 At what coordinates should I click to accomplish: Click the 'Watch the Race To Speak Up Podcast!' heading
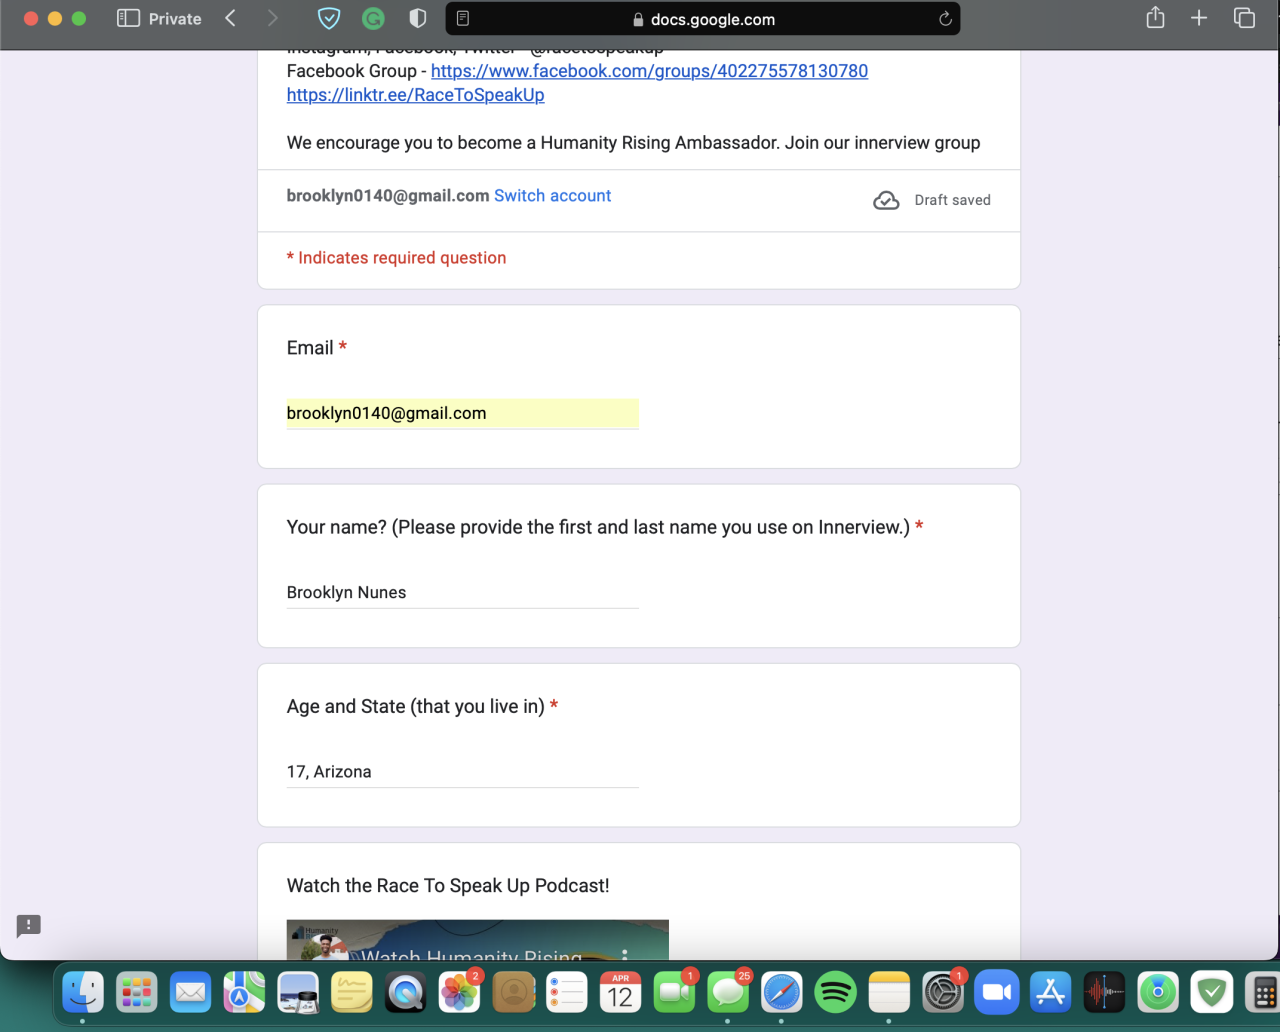(x=448, y=886)
